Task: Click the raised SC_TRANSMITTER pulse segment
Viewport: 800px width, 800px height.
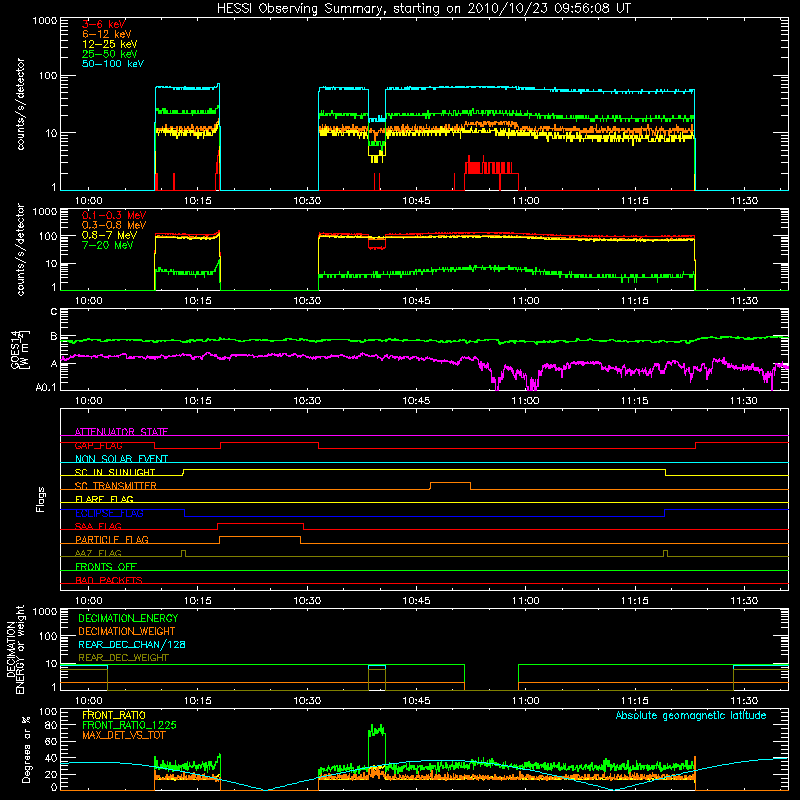Action: [451, 483]
